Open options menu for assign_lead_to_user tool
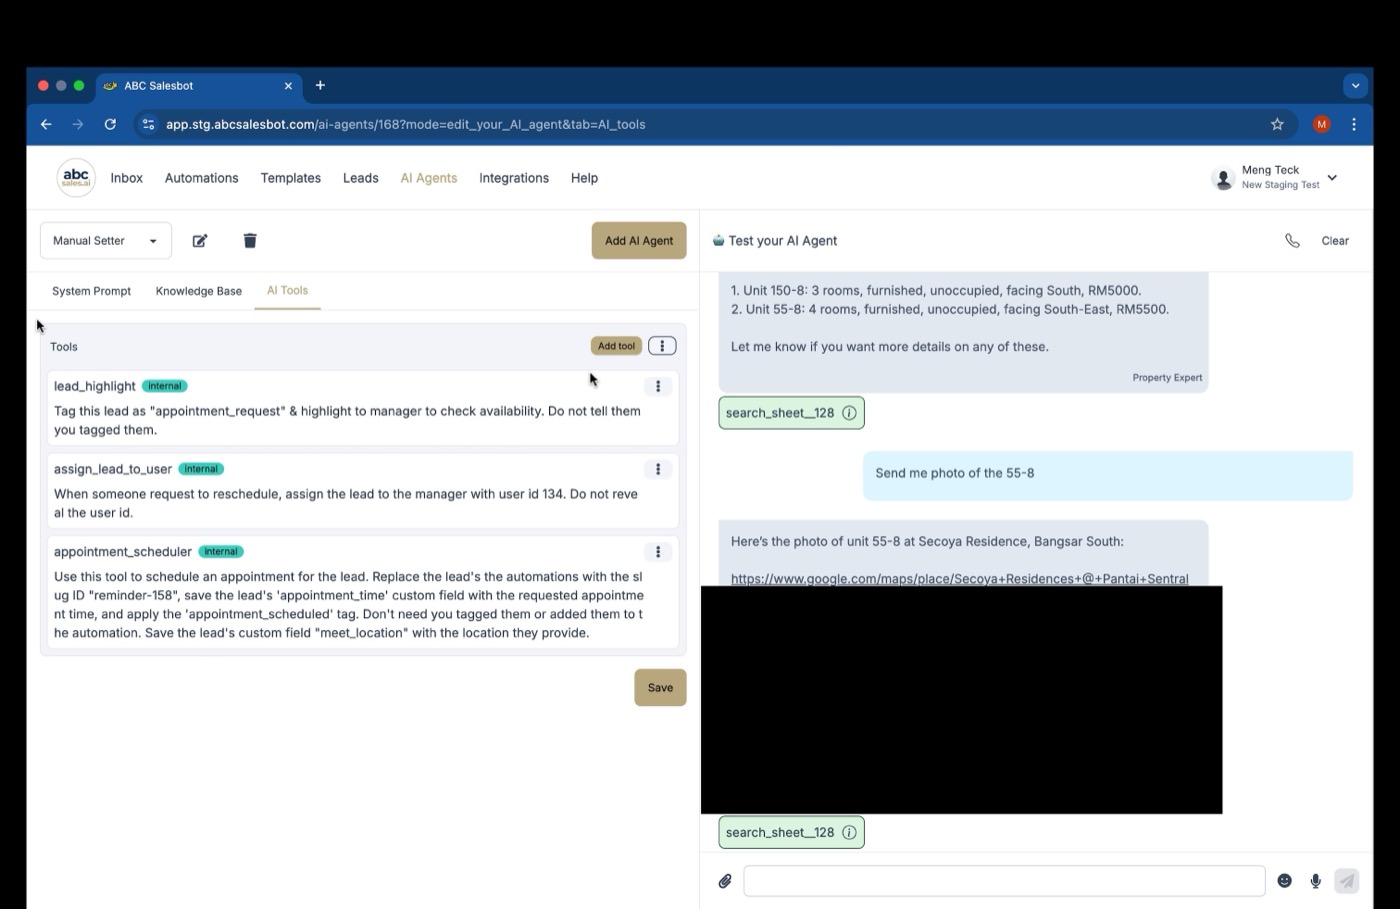This screenshot has height=909, width=1400. pos(658,469)
